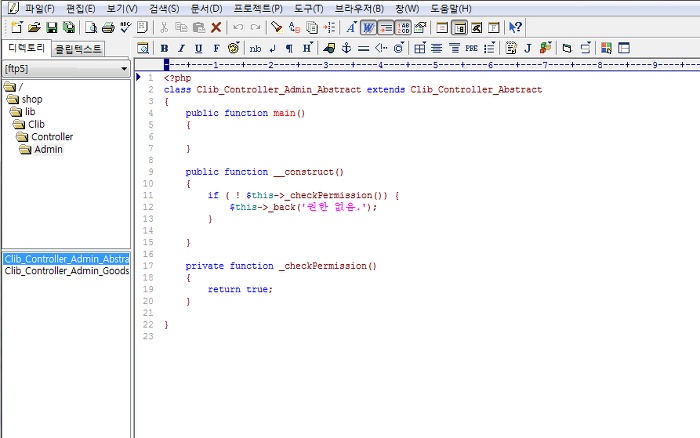Insert paragraph tag pilcrow icon

pyautogui.click(x=289, y=48)
